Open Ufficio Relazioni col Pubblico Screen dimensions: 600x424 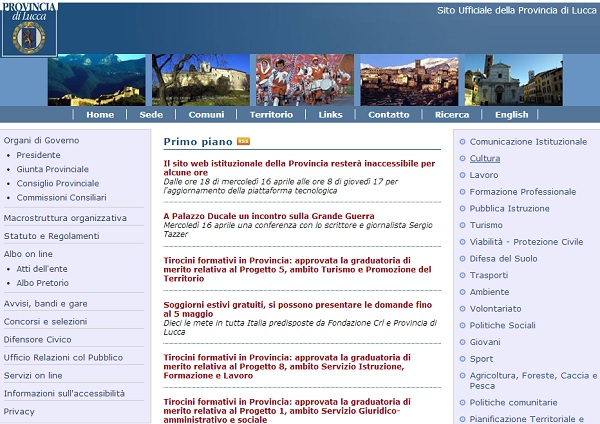tap(63, 358)
